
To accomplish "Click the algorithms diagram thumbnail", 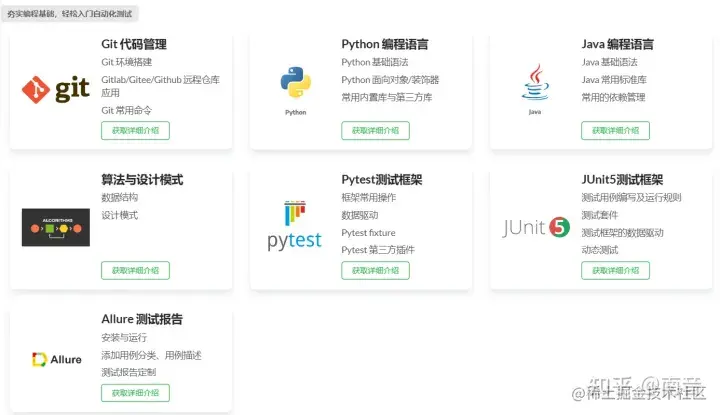I will [x=56, y=227].
